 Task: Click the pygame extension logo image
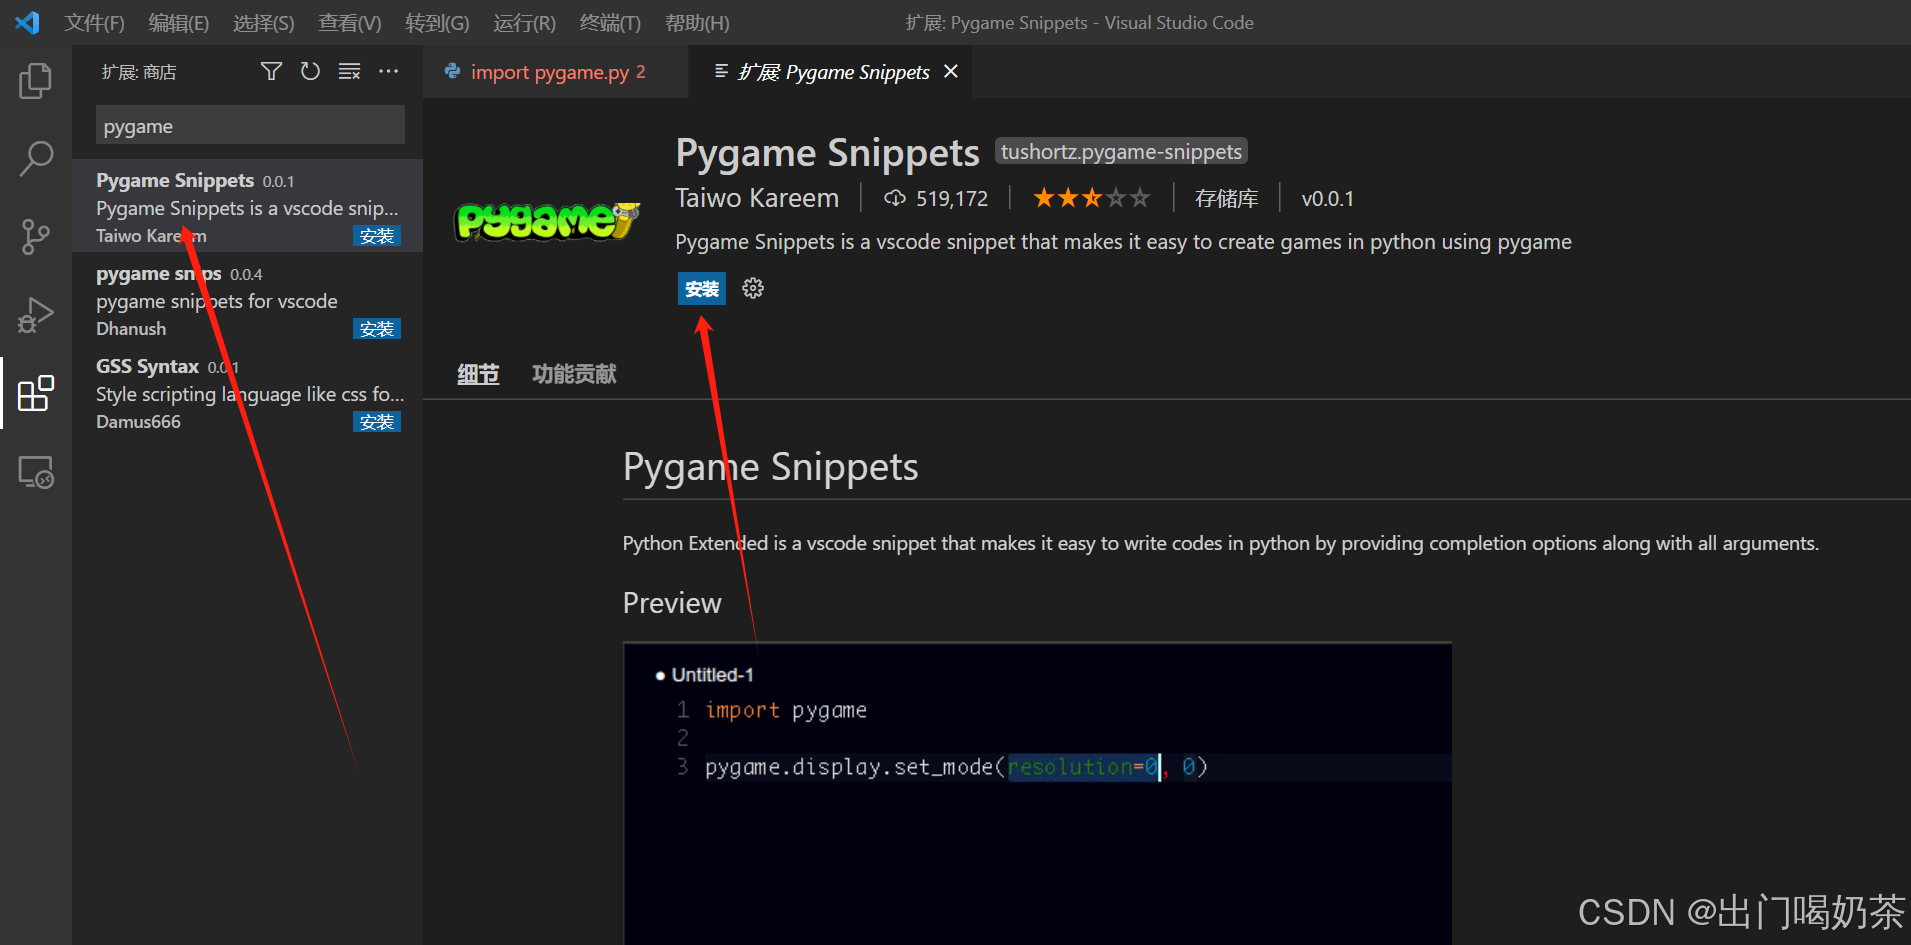tap(547, 220)
